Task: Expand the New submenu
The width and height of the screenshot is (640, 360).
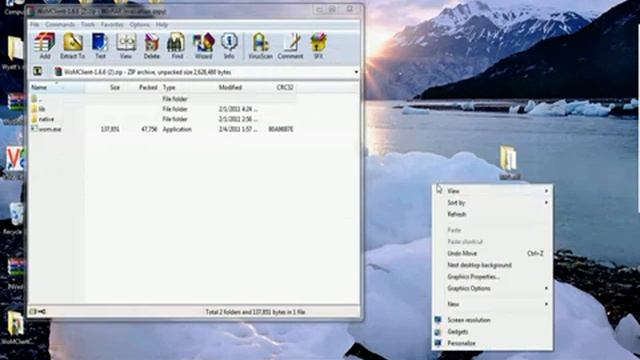Action: [x=492, y=304]
